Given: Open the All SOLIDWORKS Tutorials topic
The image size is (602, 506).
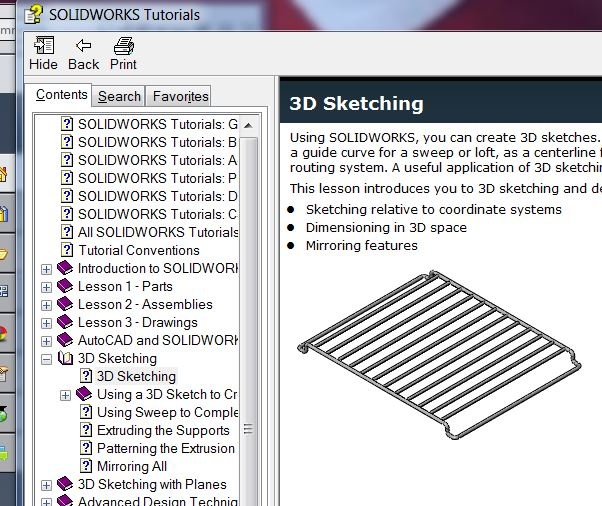Looking at the screenshot, I should (x=158, y=232).
